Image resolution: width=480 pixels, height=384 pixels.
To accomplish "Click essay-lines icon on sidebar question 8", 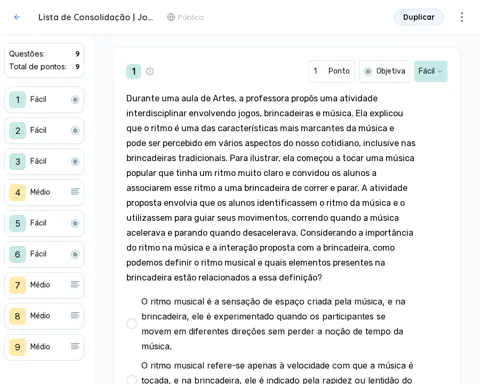I will pos(75,315).
